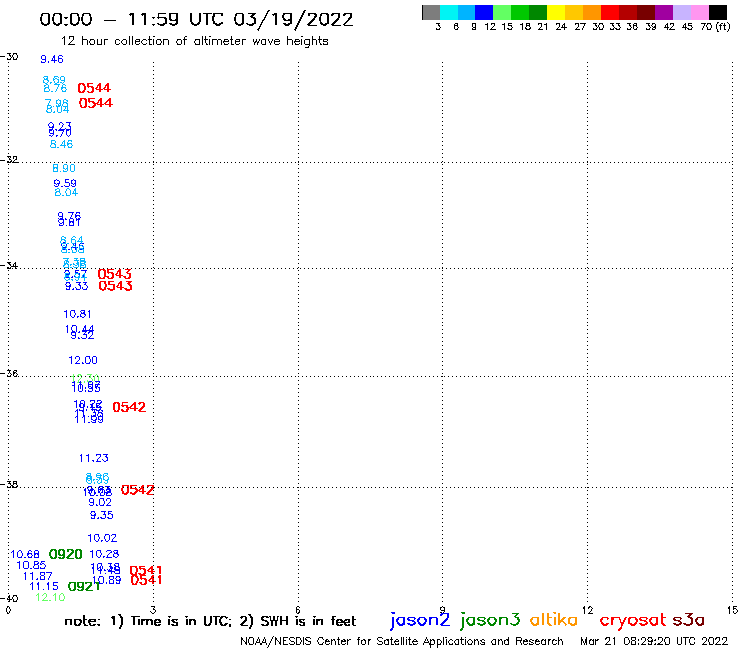740x650 pixels.
Task: Click the reading 9.35
Action: (x=102, y=515)
